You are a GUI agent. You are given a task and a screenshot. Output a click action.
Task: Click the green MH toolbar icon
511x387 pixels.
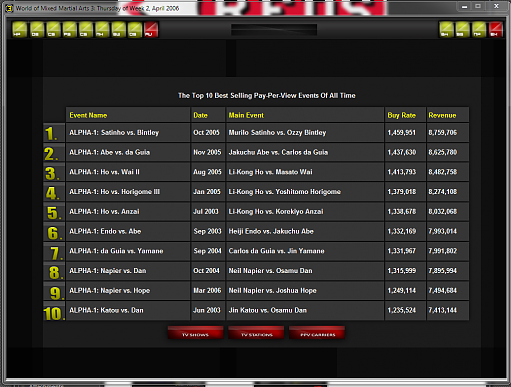point(102,29)
